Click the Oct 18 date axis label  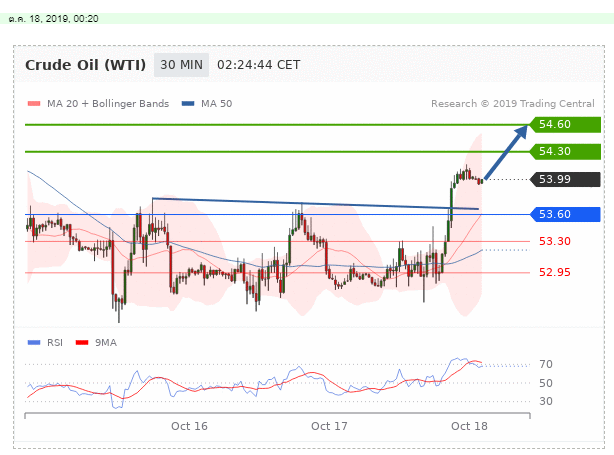click(x=469, y=426)
